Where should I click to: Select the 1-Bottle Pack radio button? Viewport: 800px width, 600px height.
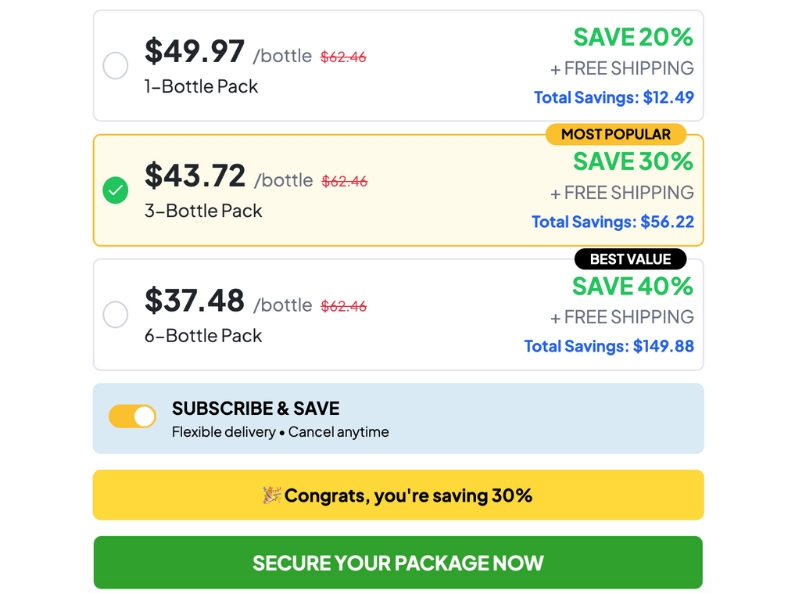click(x=116, y=66)
